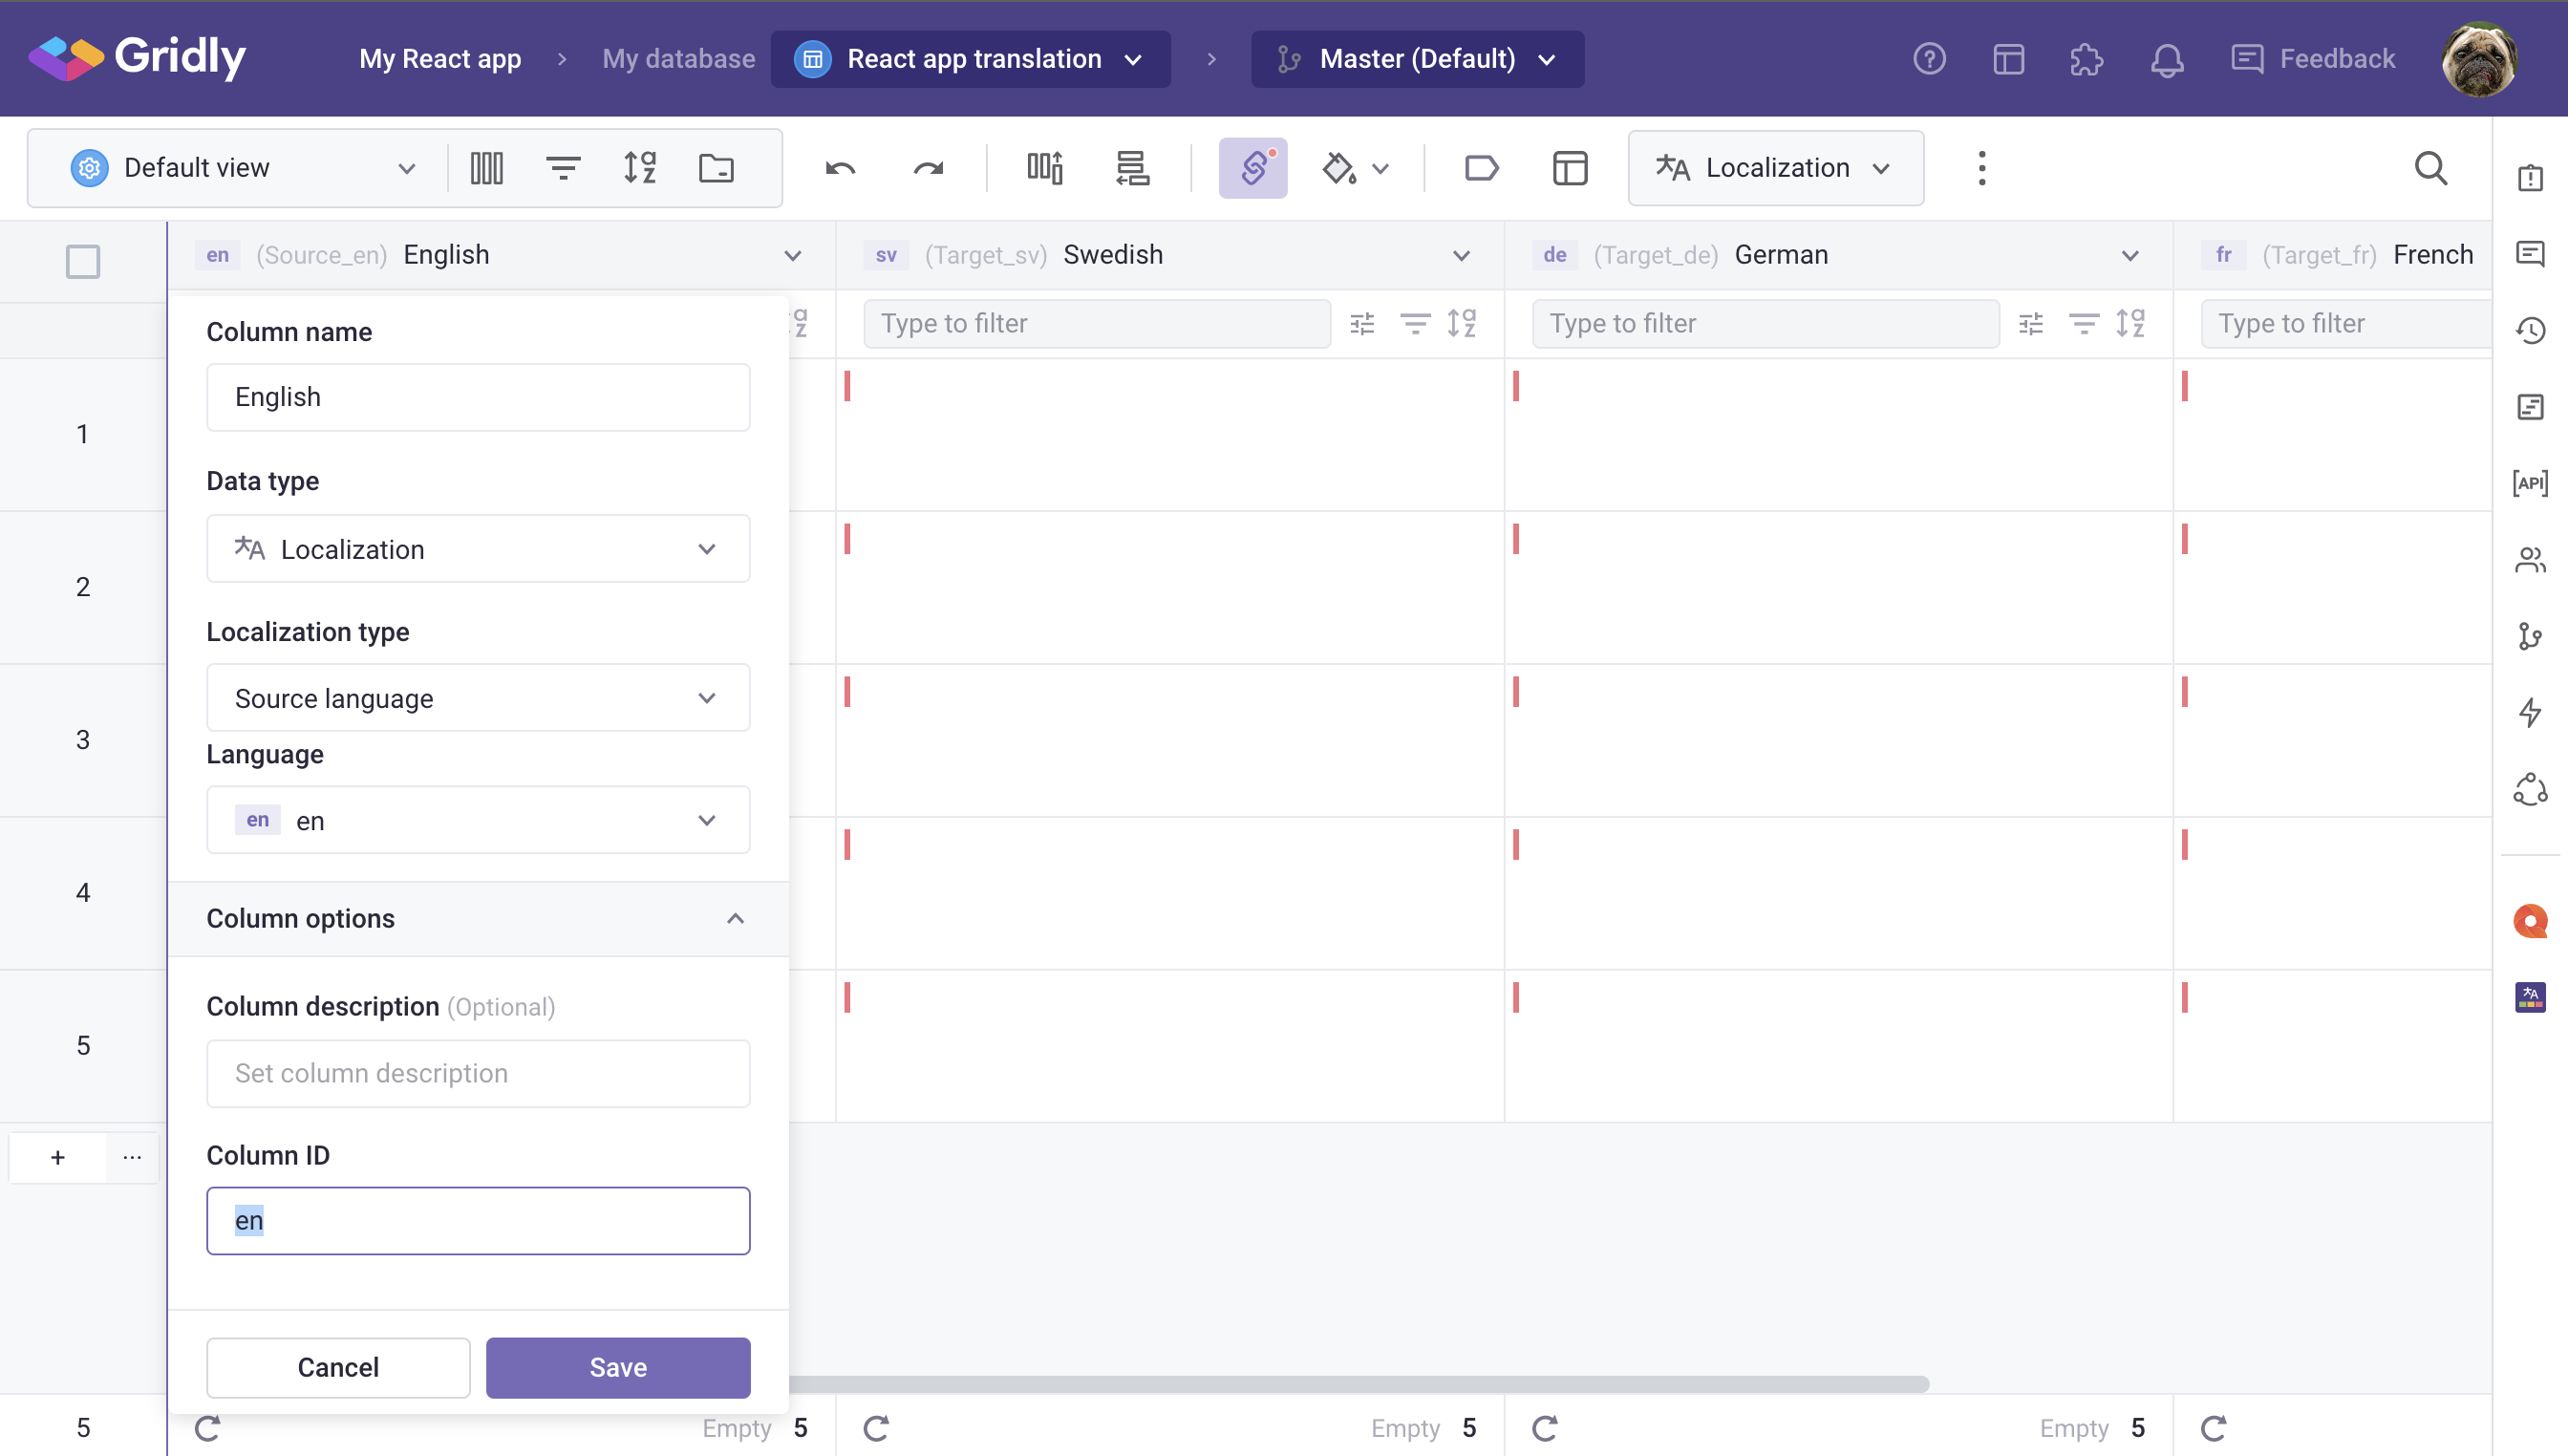Open the API panel in right sidebar
Screen dimensions: 2568x1456
point(2530,484)
